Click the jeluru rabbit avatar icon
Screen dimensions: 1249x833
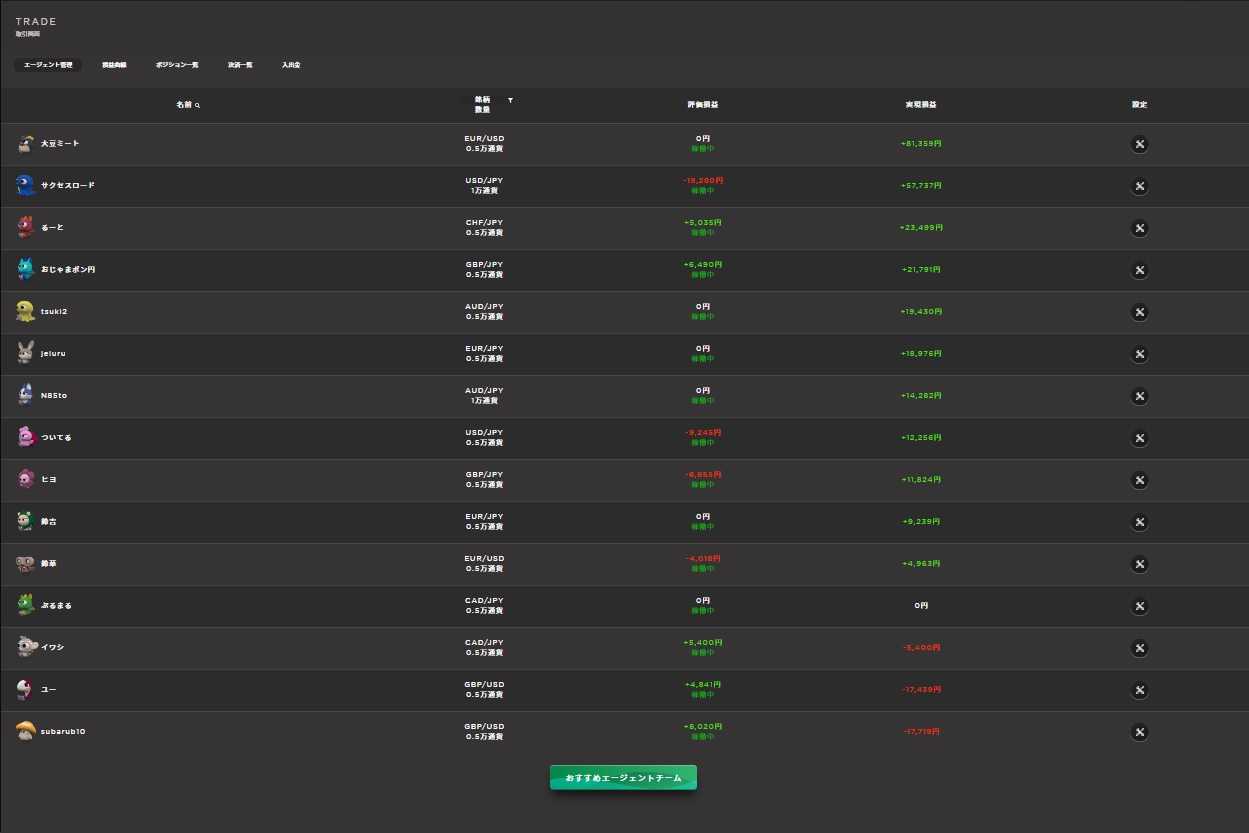click(25, 353)
